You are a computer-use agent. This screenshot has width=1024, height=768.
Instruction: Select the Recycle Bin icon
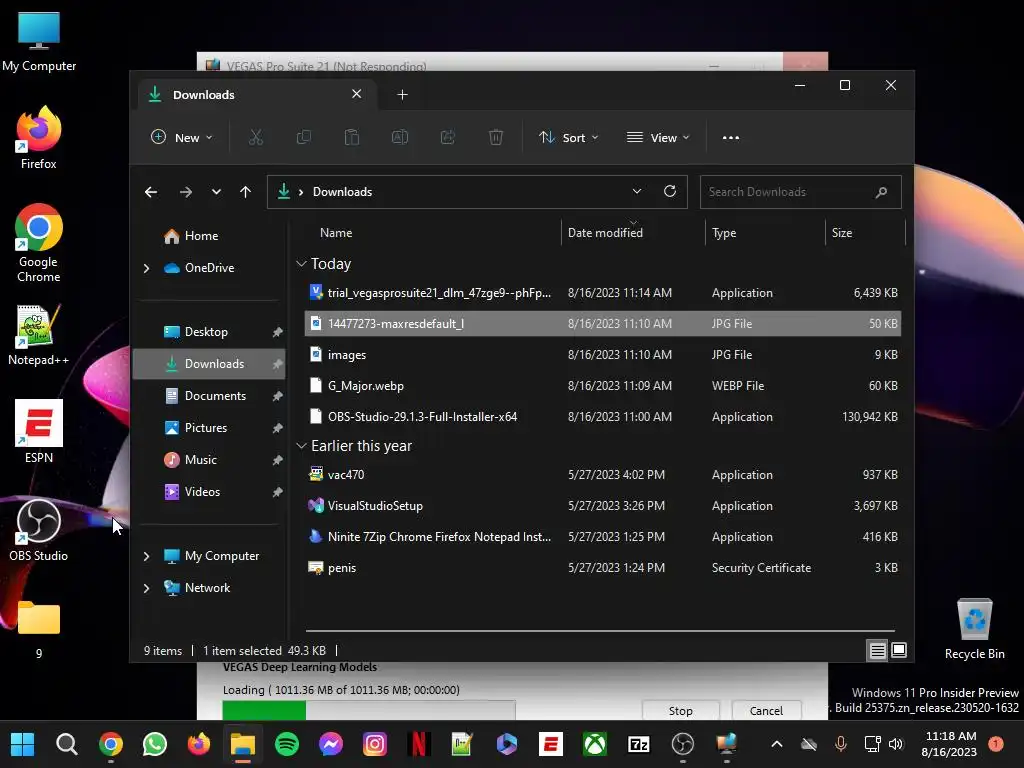pos(974,629)
